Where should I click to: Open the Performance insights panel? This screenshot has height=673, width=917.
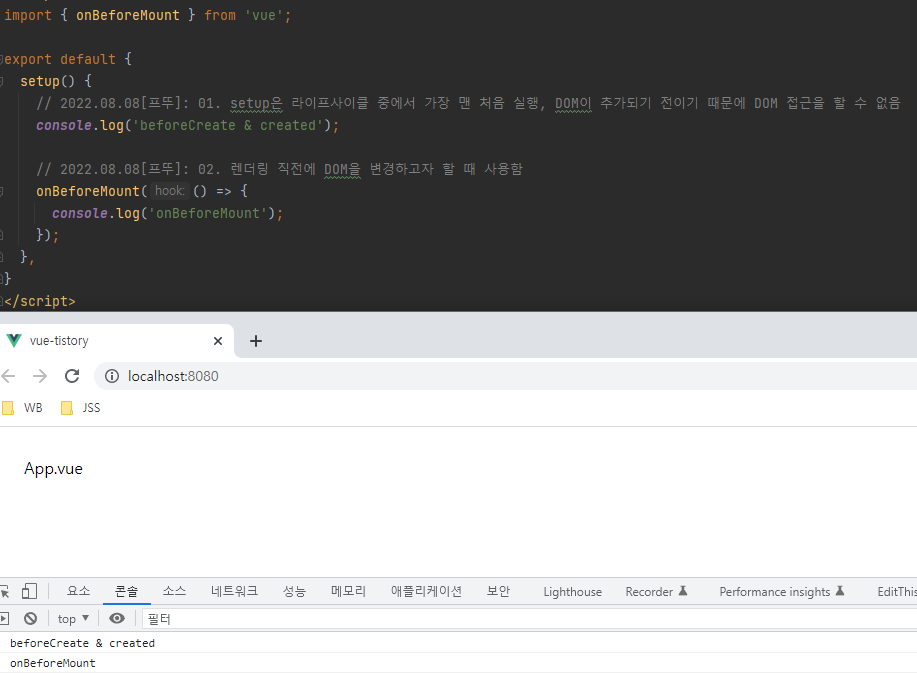point(782,592)
